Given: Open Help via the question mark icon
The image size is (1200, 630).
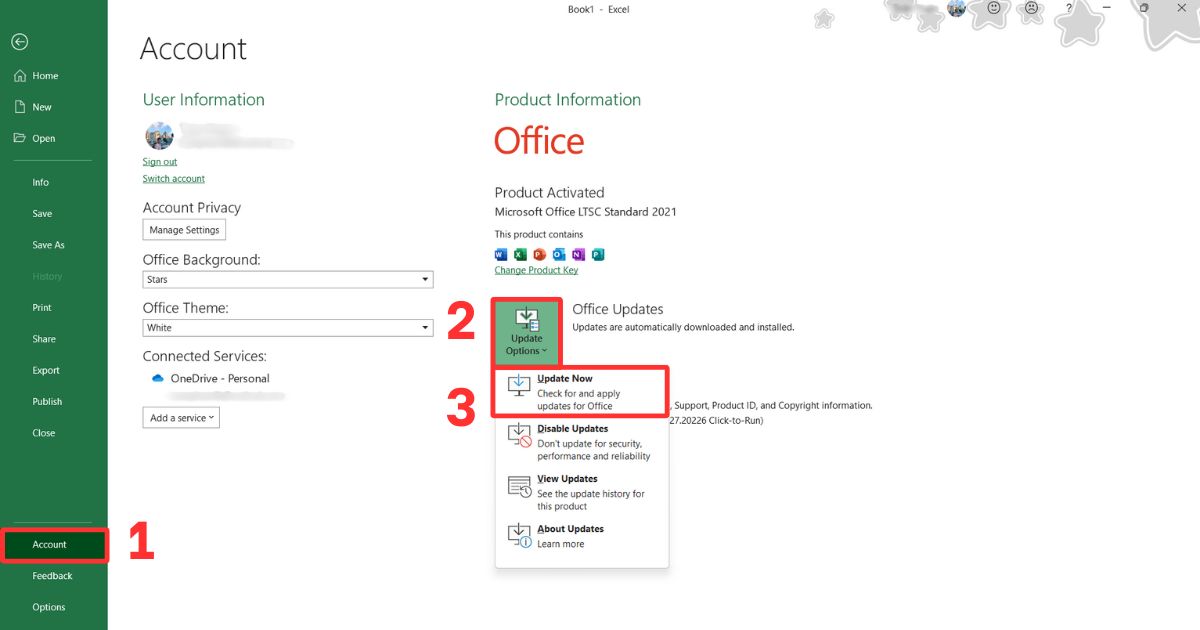Looking at the screenshot, I should tap(1067, 8).
